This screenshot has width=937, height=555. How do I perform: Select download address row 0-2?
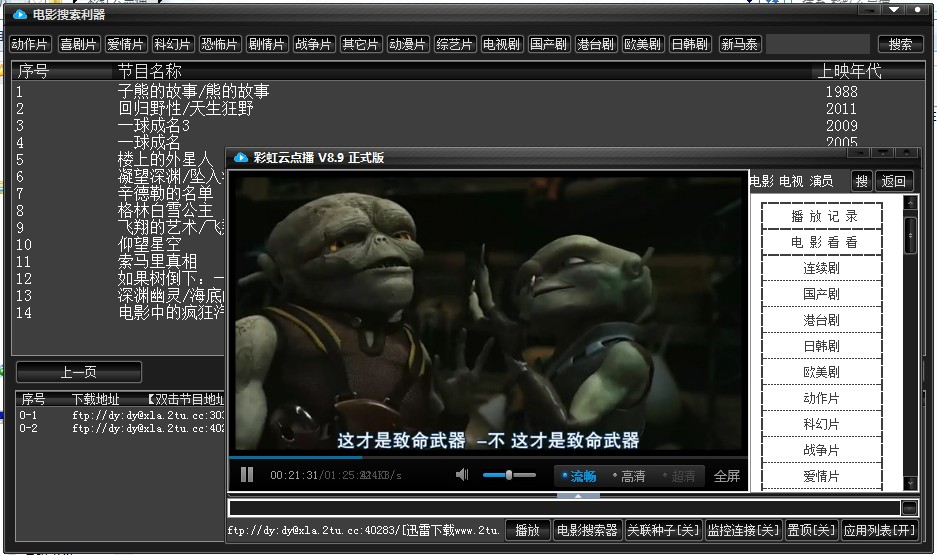pyautogui.click(x=120, y=428)
